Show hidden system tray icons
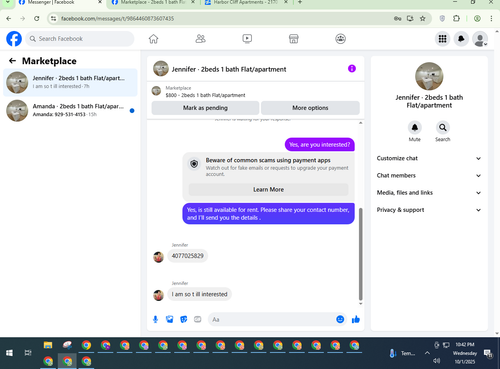 (427, 353)
